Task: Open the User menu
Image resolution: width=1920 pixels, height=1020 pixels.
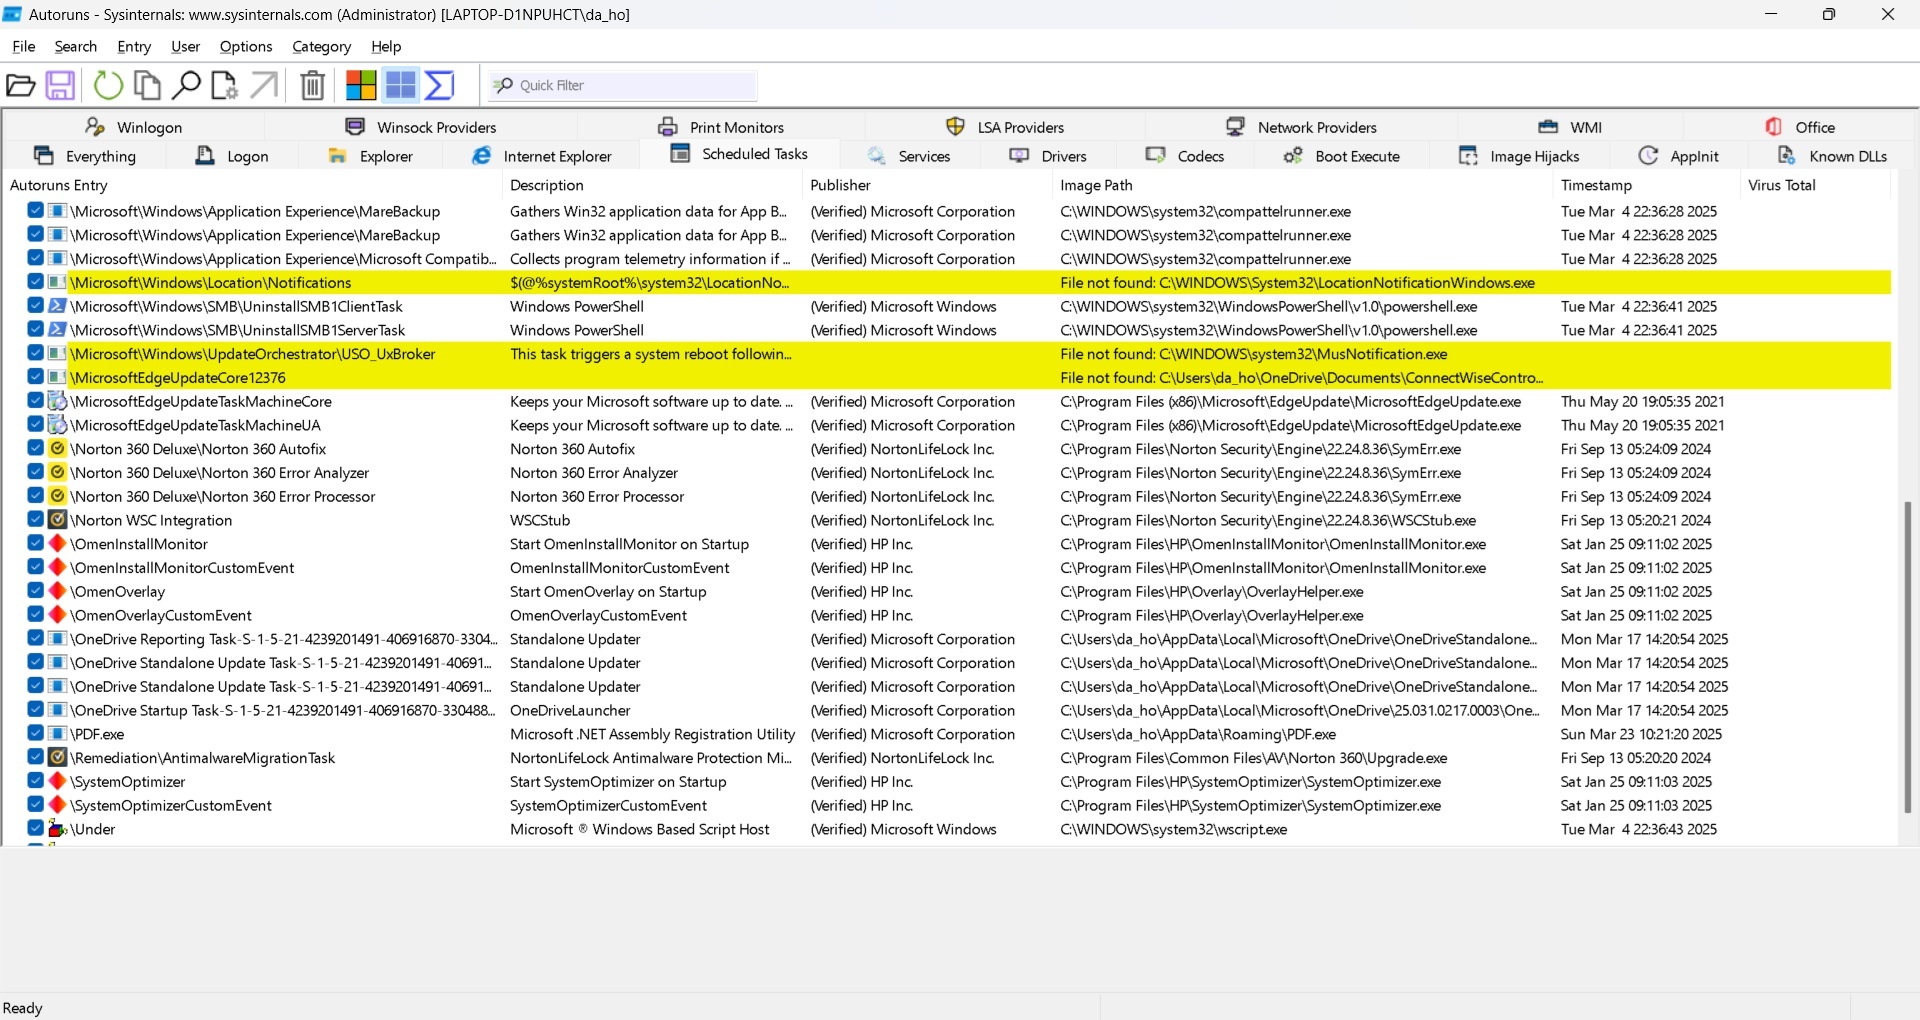Action: [x=185, y=46]
